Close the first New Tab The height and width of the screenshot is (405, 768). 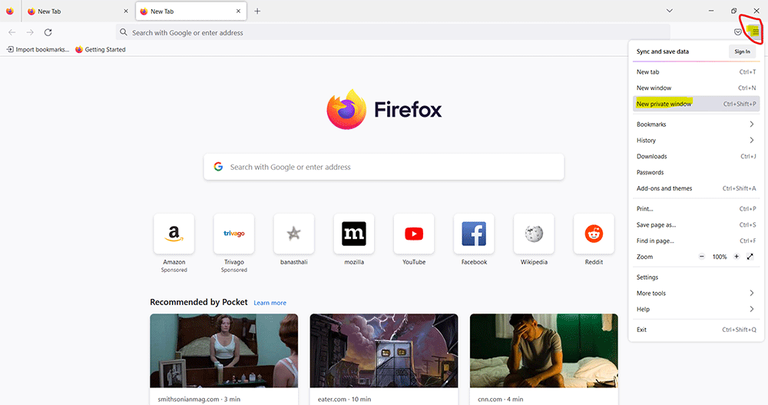click(x=126, y=11)
